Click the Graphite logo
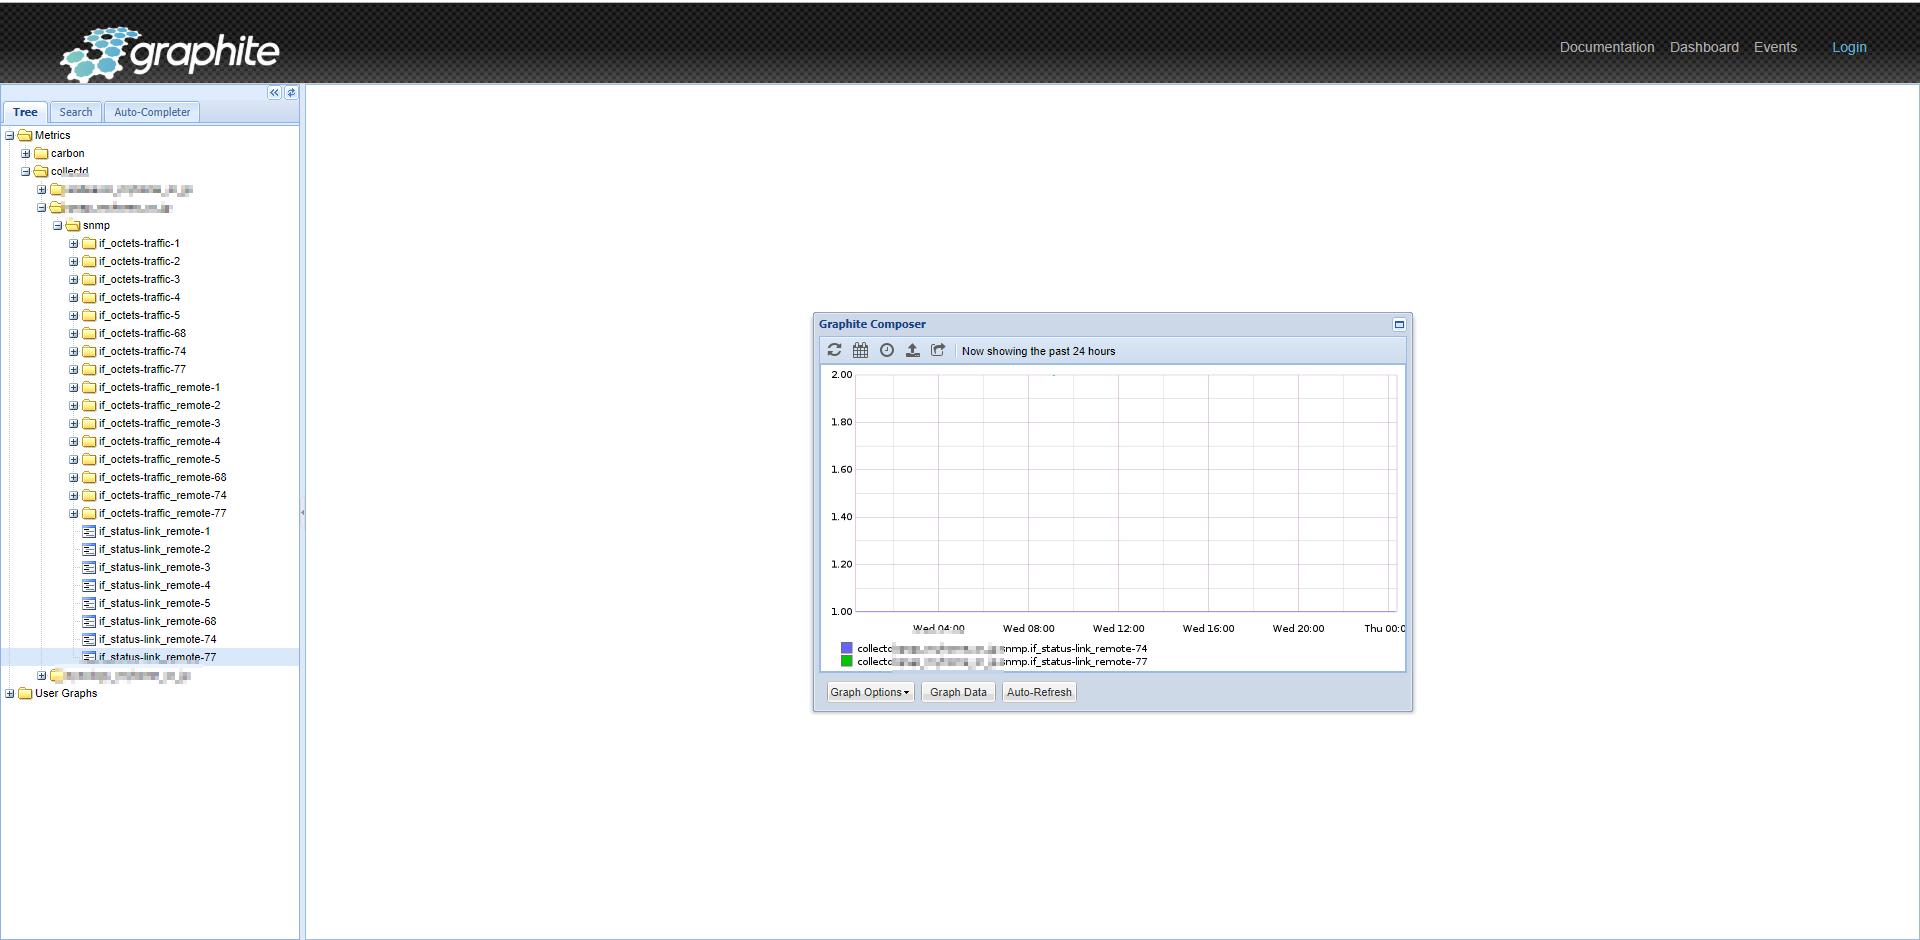This screenshot has height=940, width=1920. [x=170, y=53]
